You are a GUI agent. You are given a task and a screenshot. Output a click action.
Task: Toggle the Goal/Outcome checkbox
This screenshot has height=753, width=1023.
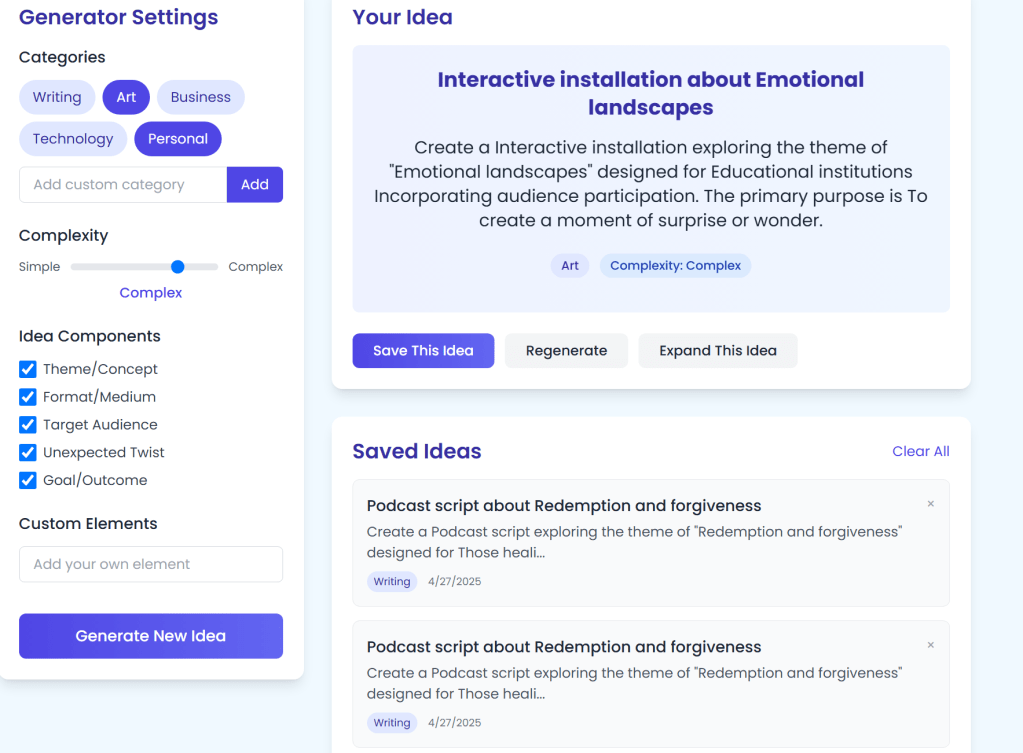[x=28, y=481]
